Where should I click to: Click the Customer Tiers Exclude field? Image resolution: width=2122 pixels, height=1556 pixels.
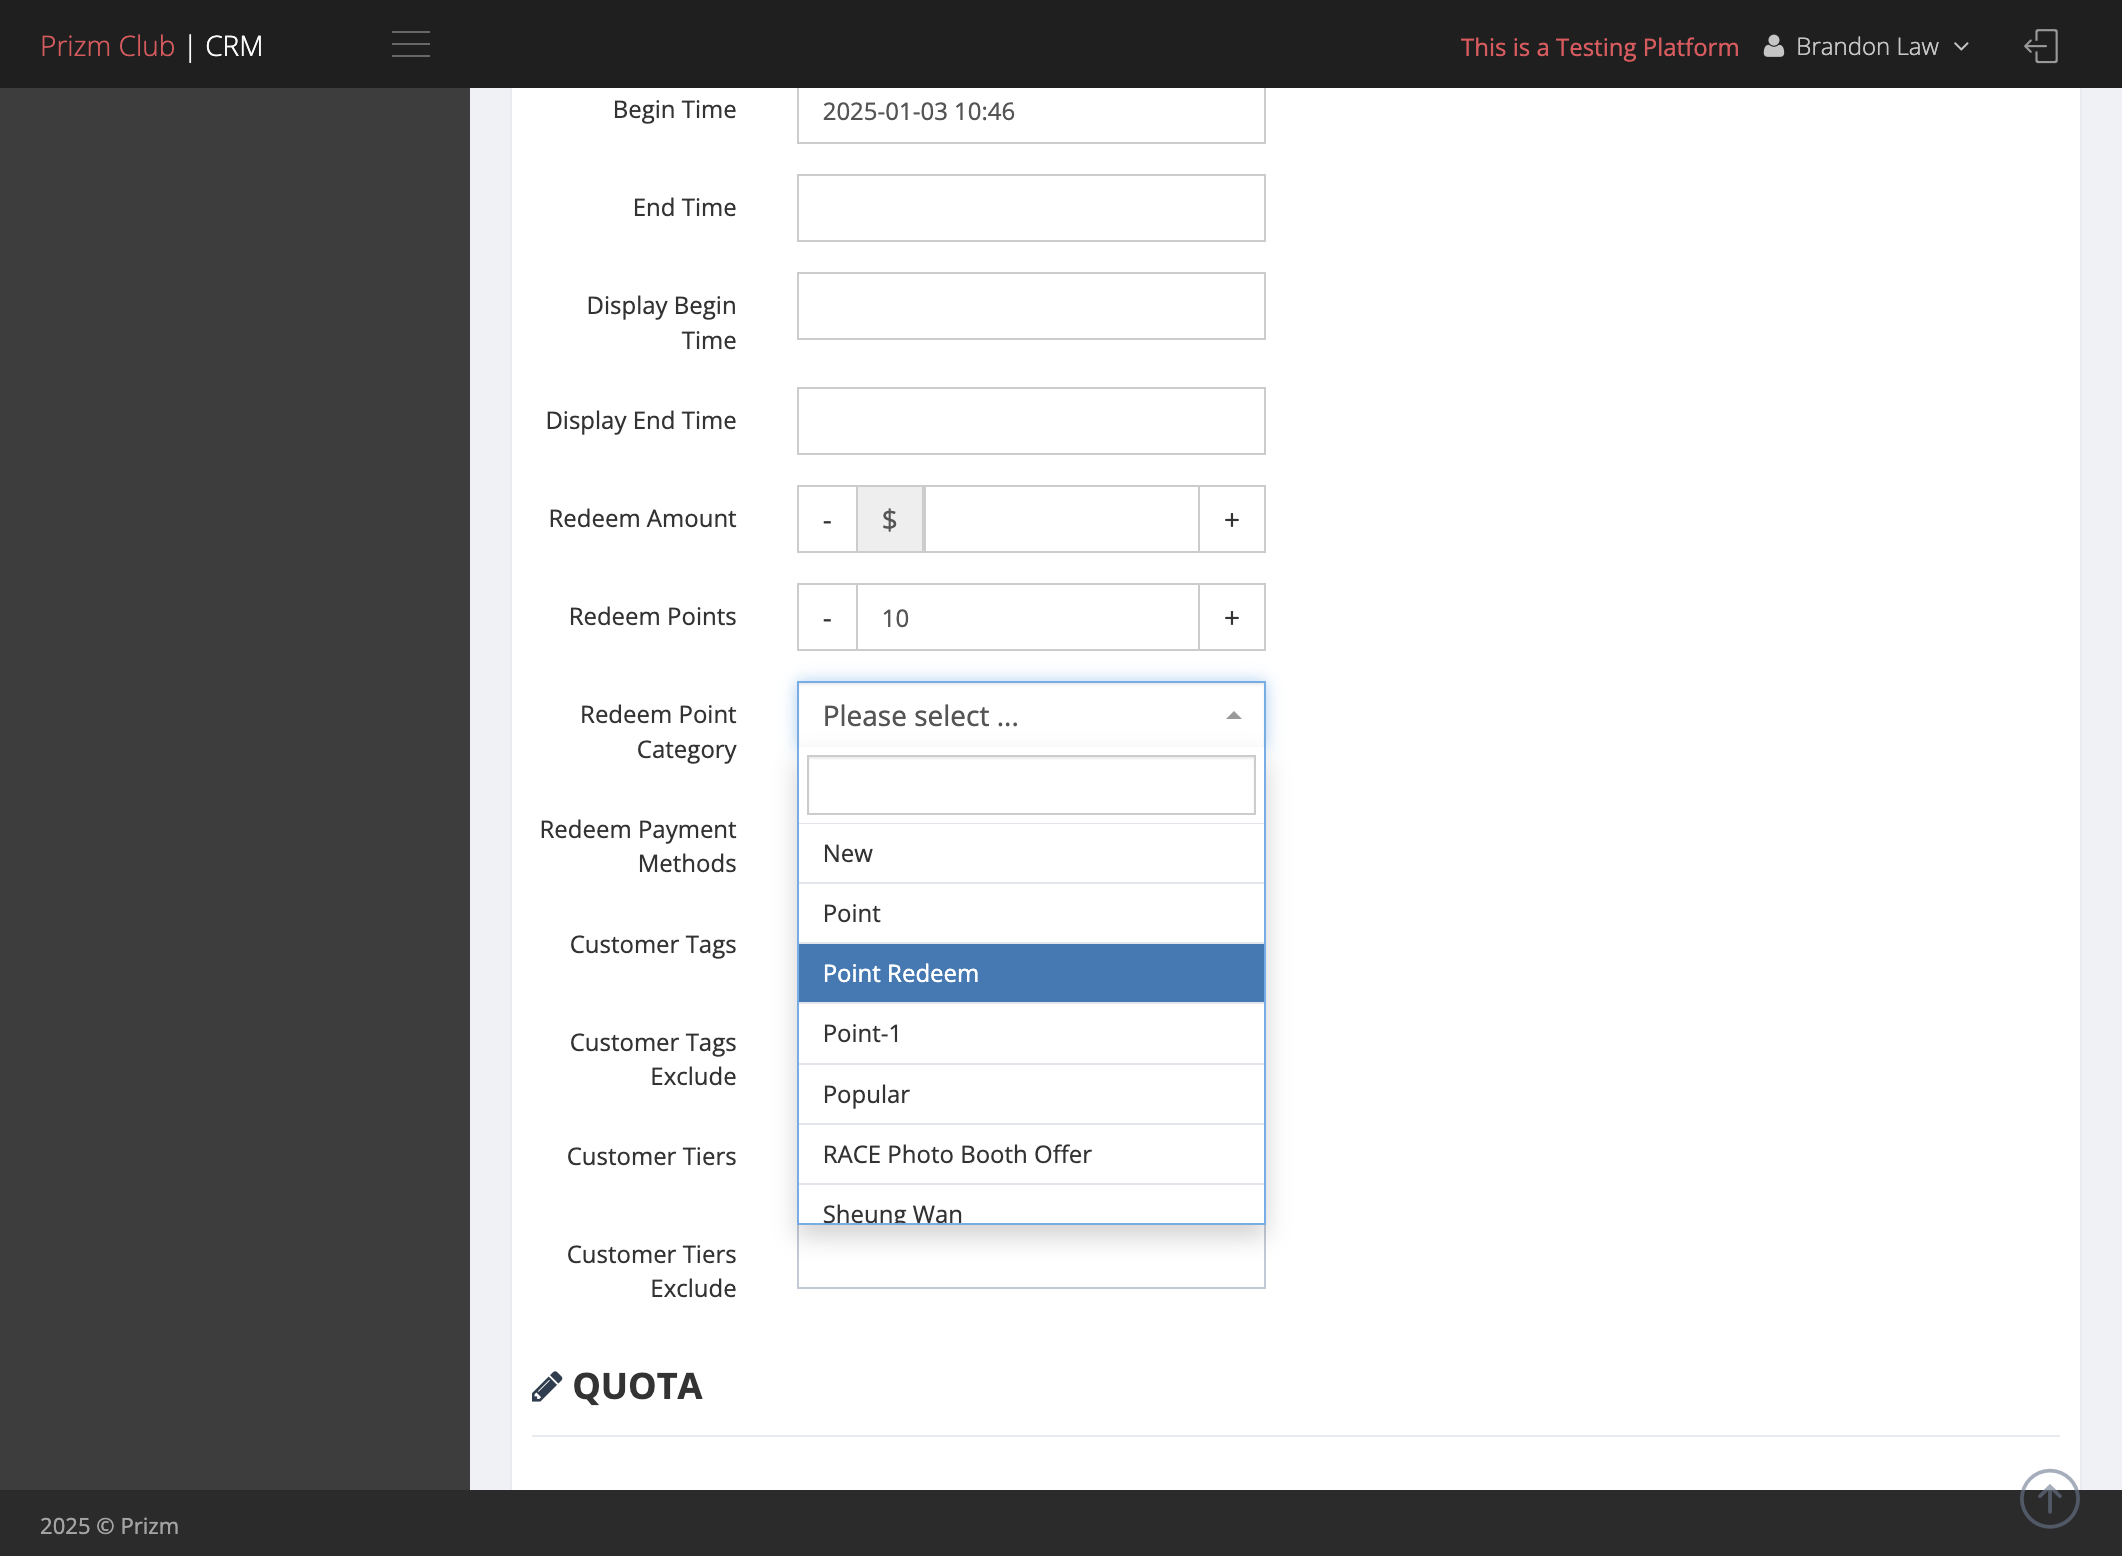[x=1031, y=1258]
